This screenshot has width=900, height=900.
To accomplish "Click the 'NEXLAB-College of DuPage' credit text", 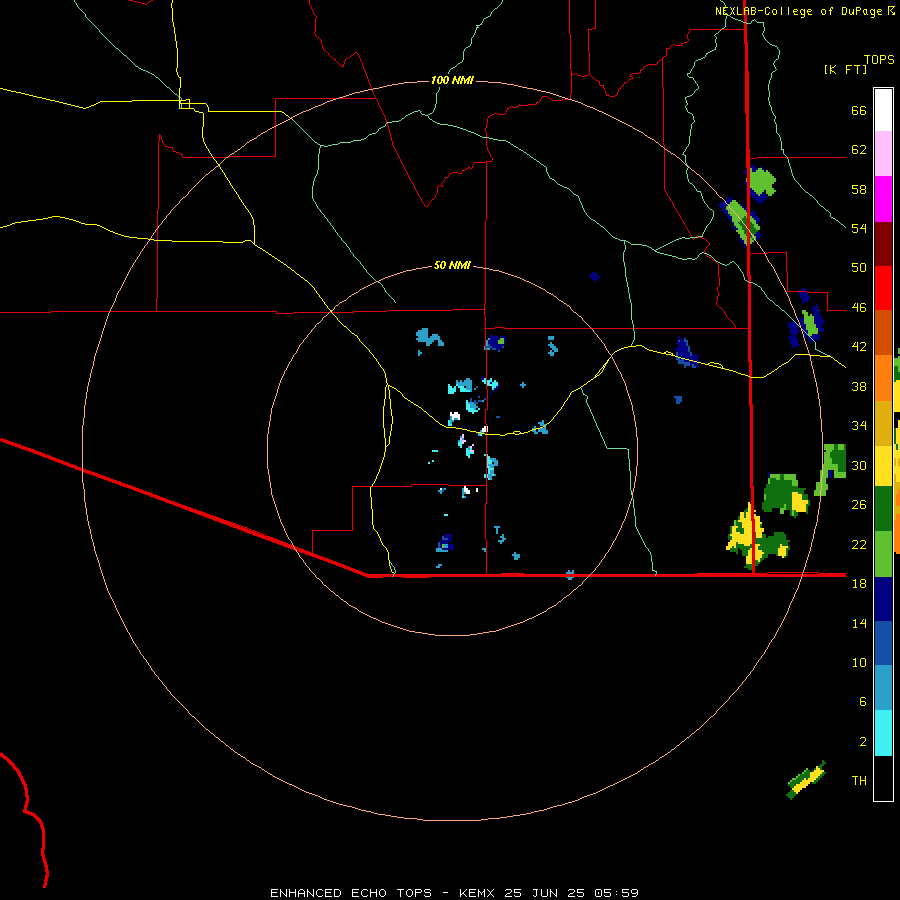I will (800, 11).
